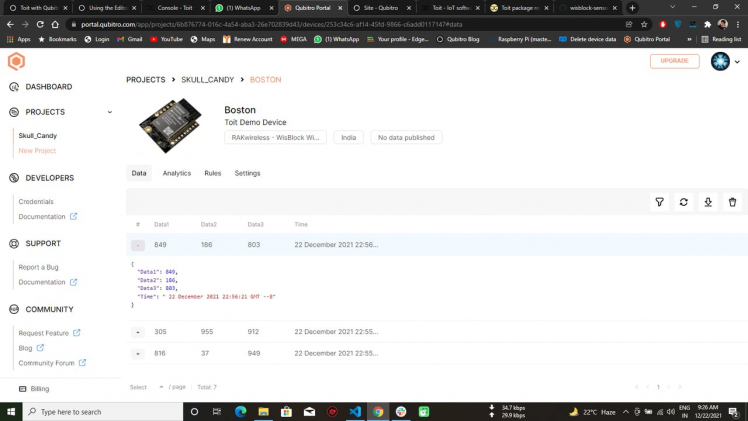Switch to the Analytics tab
The height and width of the screenshot is (421, 748).
[177, 173]
